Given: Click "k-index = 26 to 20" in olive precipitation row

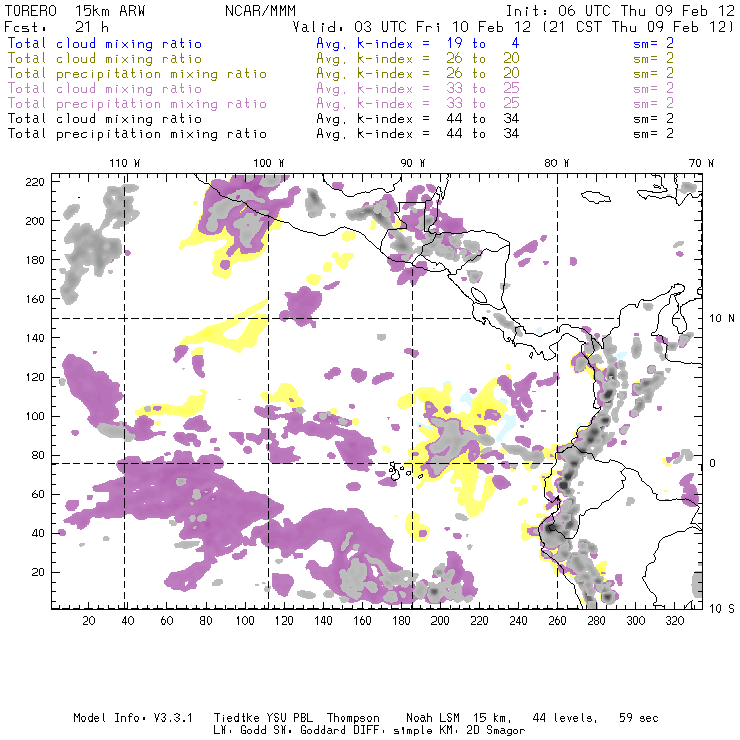Looking at the screenshot, I should pos(438,74).
